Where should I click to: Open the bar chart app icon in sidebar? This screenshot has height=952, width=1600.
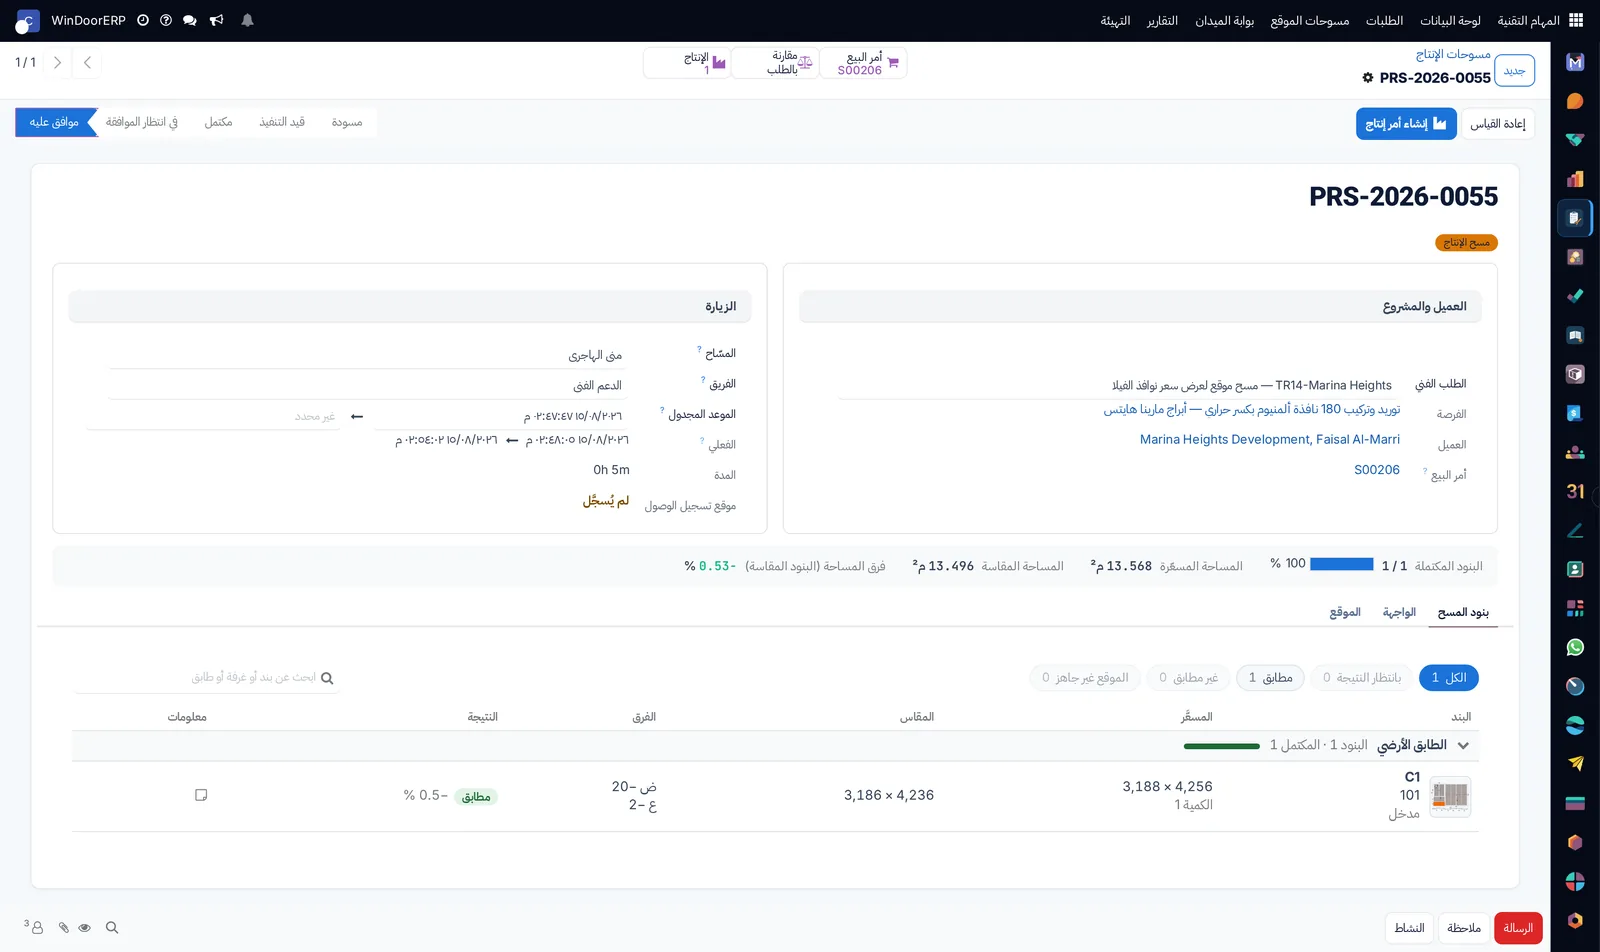pyautogui.click(x=1575, y=179)
